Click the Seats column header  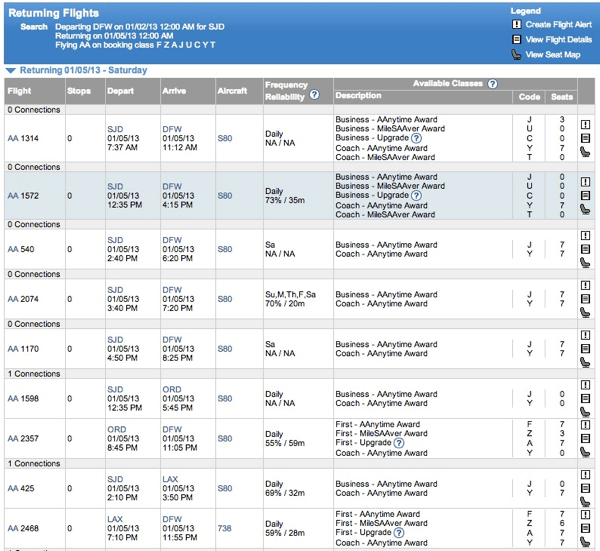[562, 97]
